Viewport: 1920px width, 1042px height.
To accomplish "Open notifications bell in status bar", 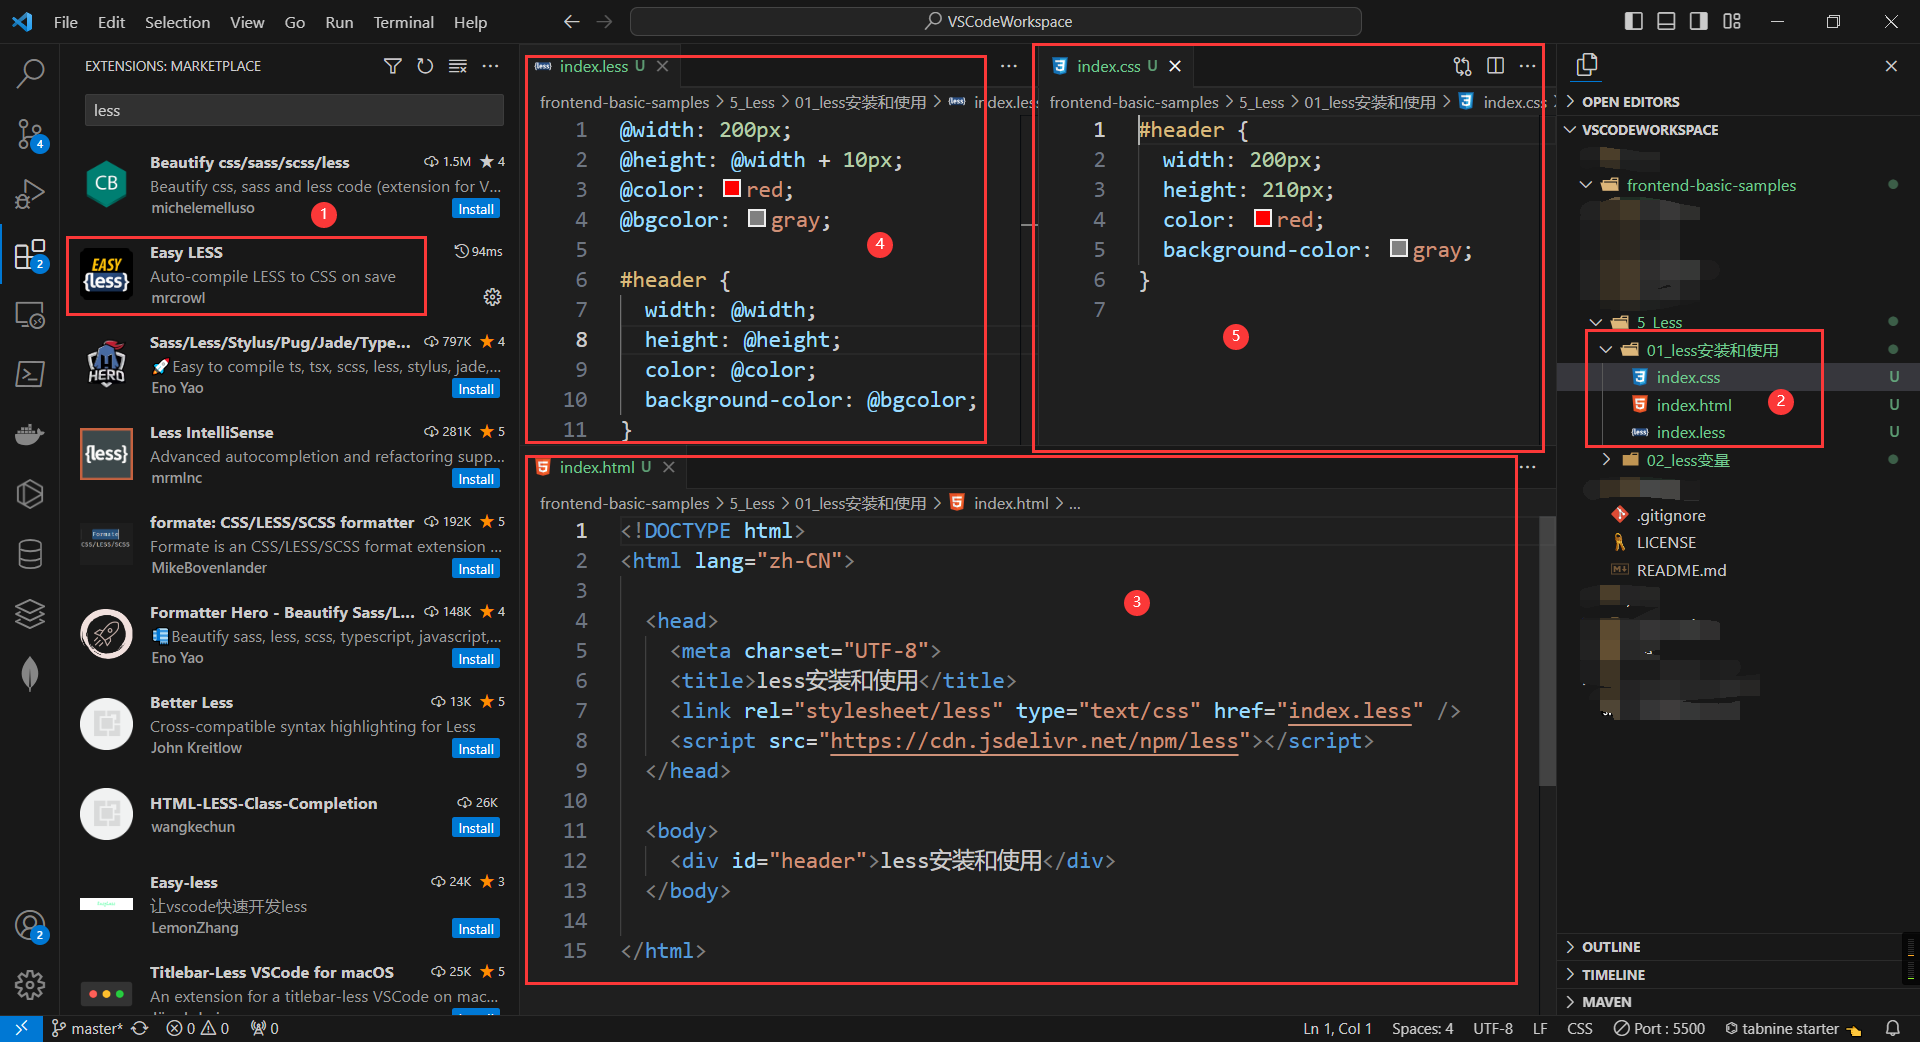I will tap(1892, 1028).
